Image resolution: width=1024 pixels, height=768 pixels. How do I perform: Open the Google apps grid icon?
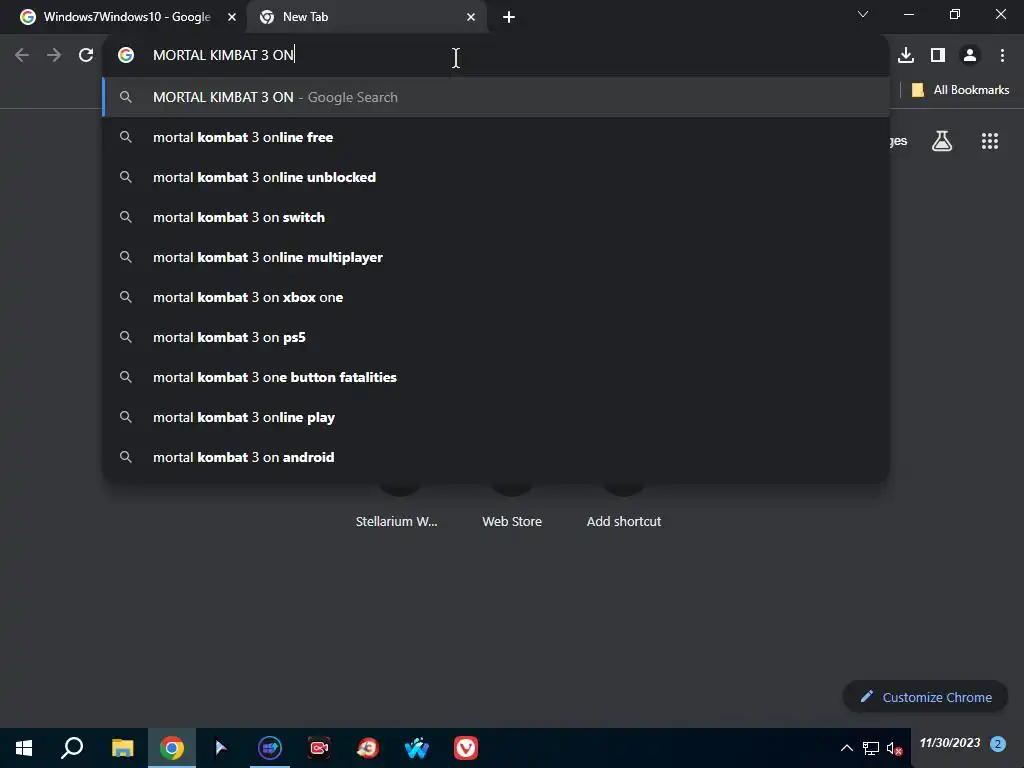pyautogui.click(x=990, y=141)
